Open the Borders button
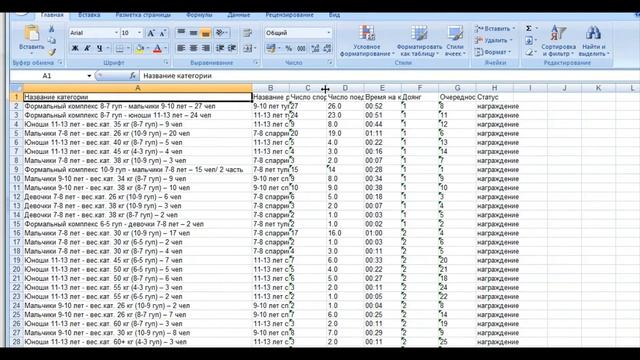640x360 pixels. pos(119,49)
